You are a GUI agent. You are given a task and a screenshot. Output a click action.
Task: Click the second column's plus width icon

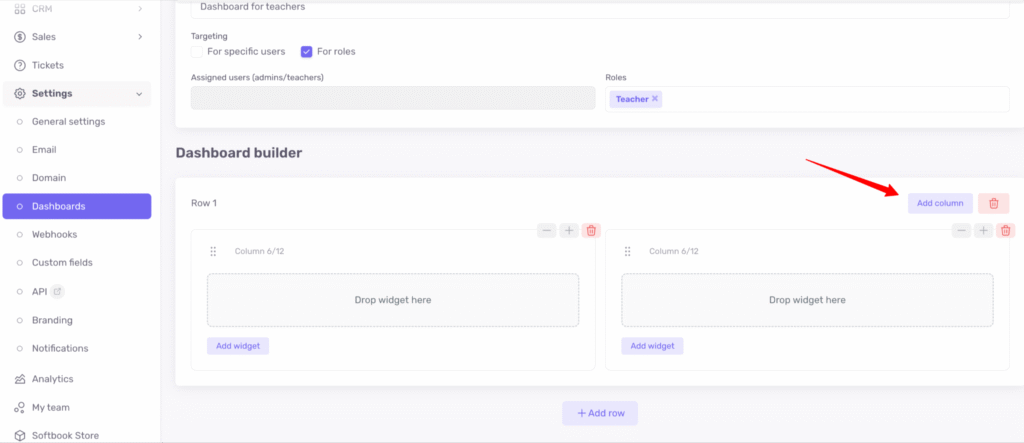click(984, 230)
